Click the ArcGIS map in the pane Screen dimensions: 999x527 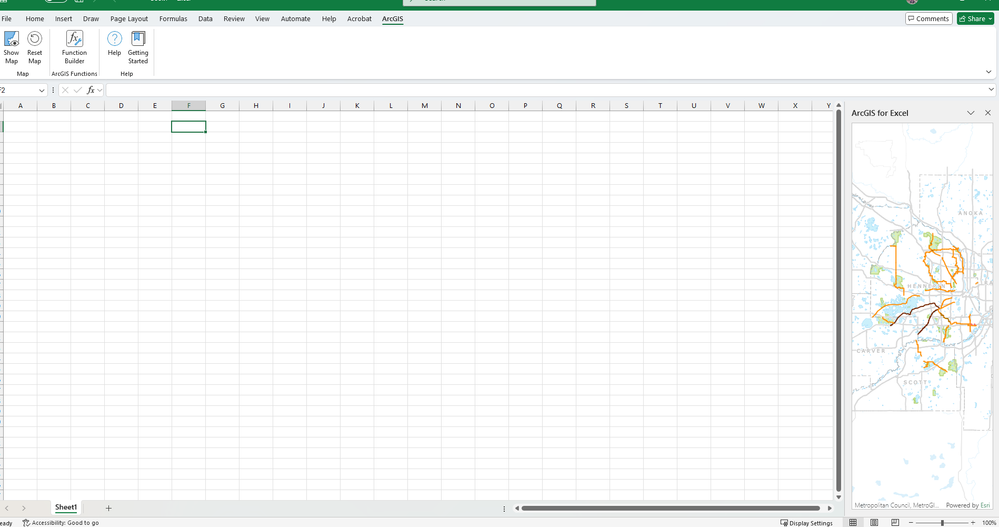[x=922, y=316]
